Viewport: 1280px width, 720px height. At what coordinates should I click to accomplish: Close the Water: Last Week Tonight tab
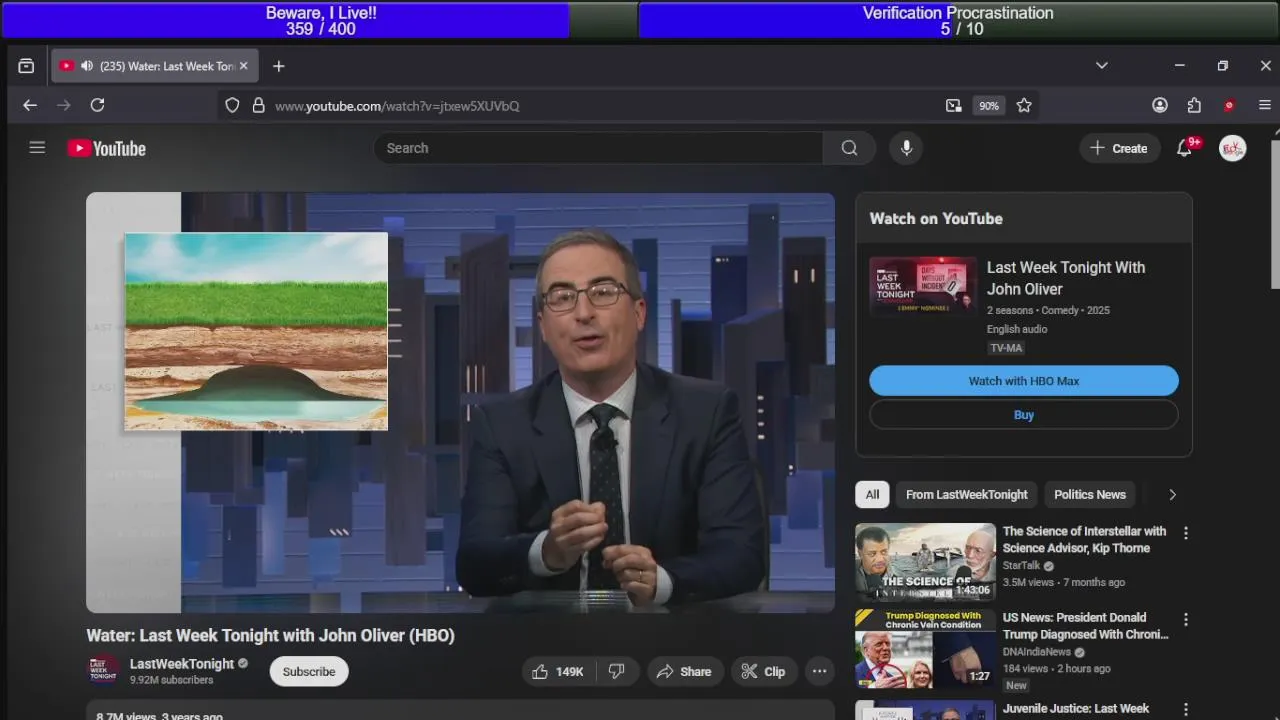(x=243, y=66)
